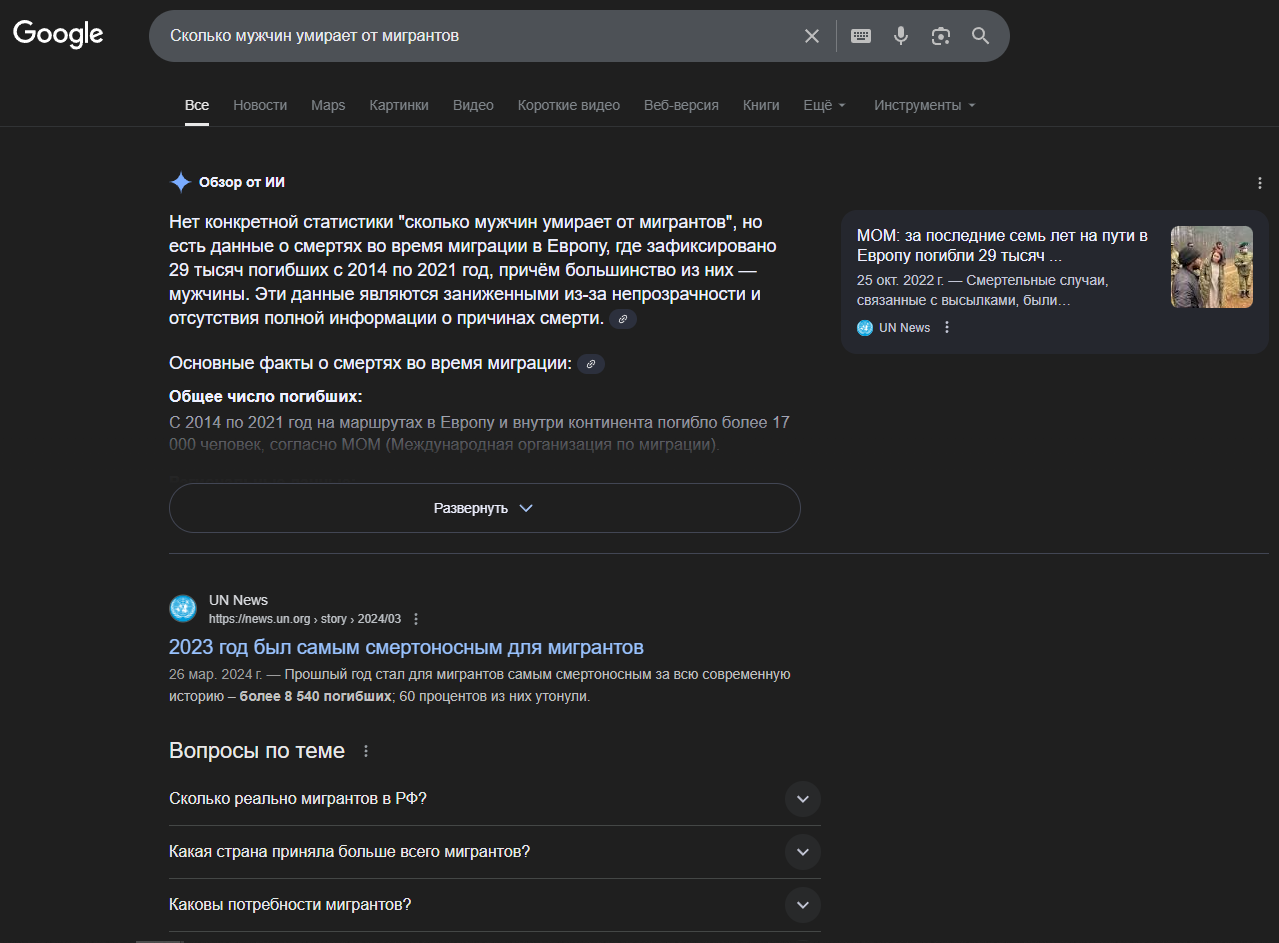Start voice search with microphone icon
Image resolution: width=1279 pixels, height=943 pixels.
pos(901,36)
